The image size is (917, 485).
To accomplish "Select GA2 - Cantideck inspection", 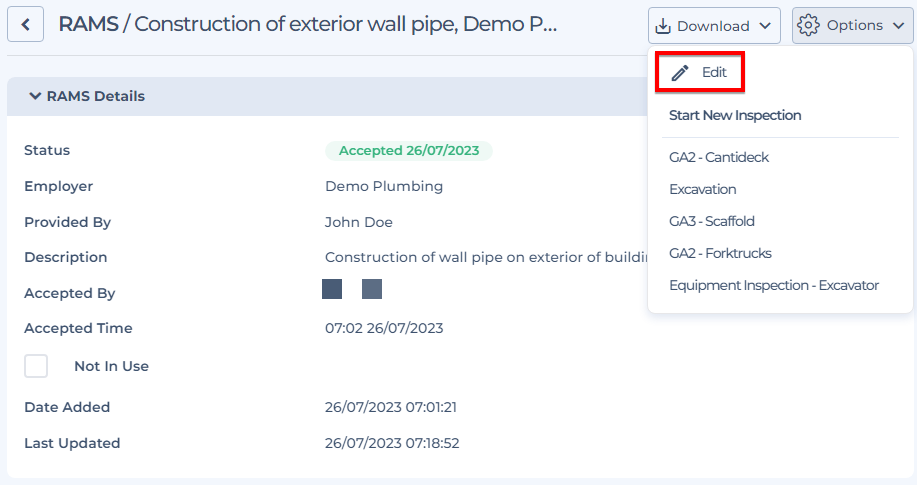I will 719,157.
